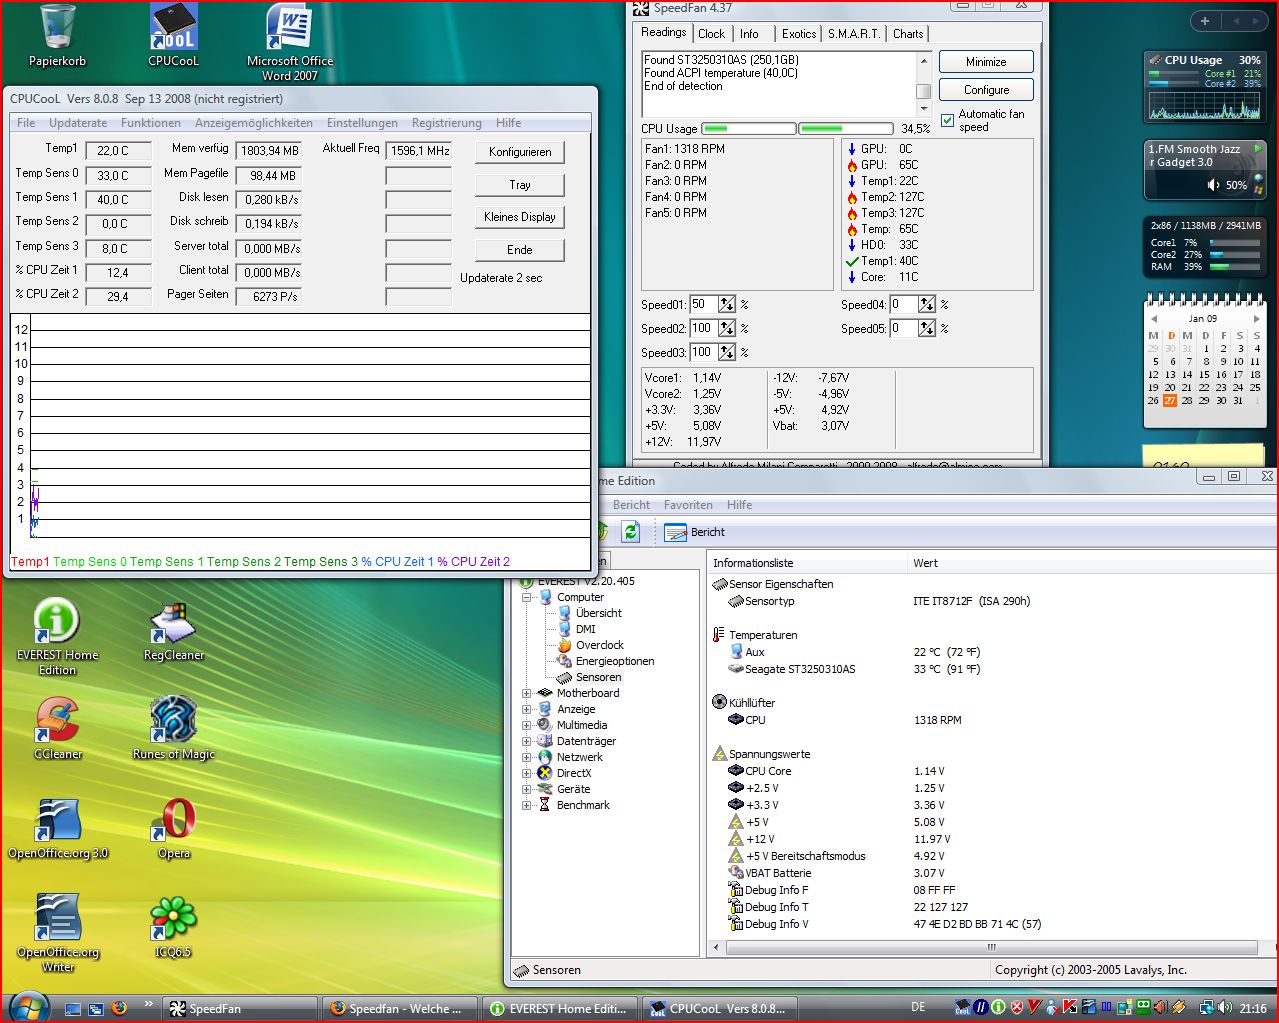The image size is (1279, 1023).
Task: Click the Konfigurieren button
Action: click(x=519, y=152)
